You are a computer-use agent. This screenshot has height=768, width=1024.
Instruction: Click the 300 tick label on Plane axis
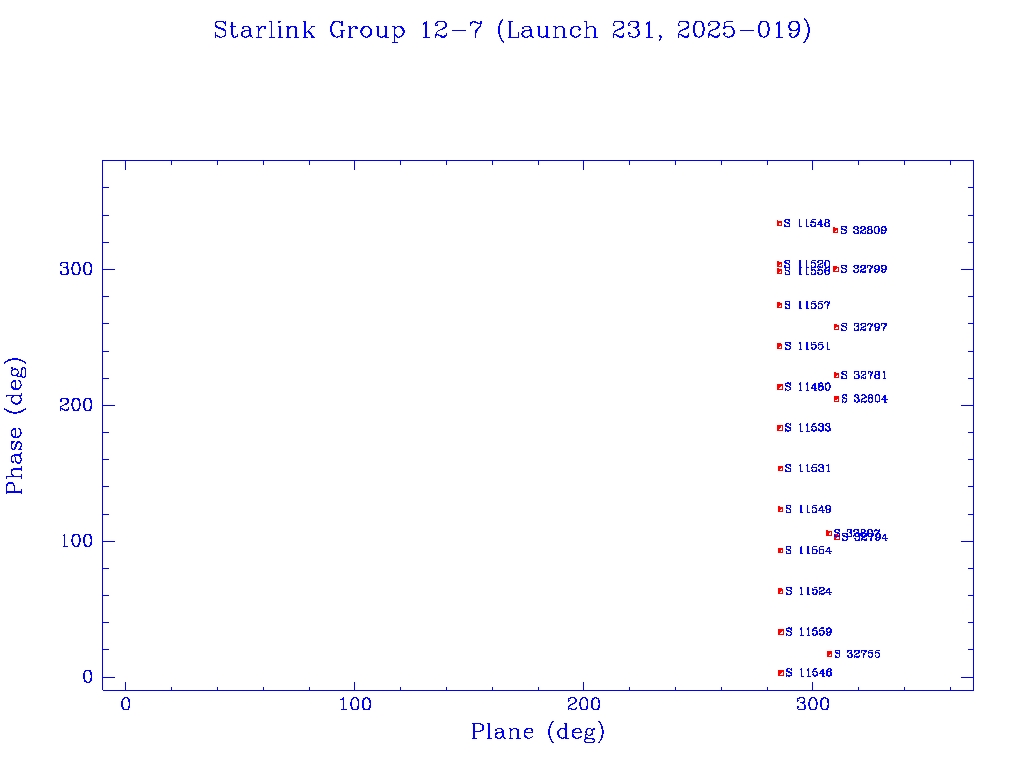[812, 705]
